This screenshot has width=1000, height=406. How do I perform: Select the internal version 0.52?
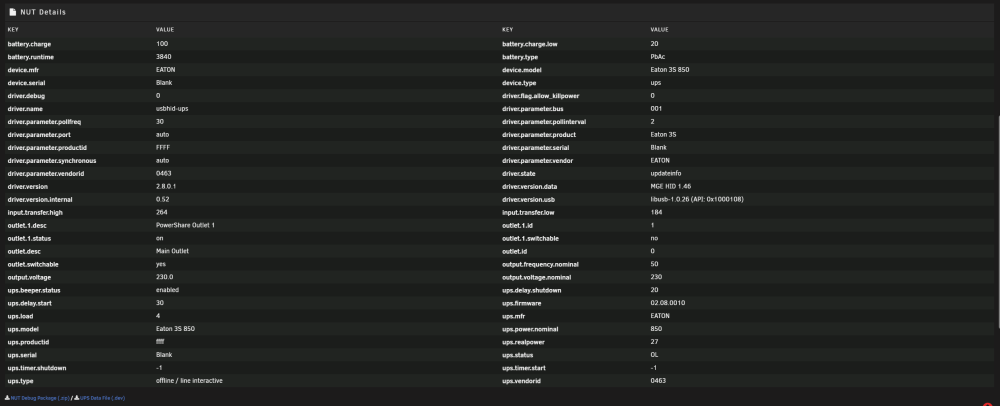pos(163,199)
